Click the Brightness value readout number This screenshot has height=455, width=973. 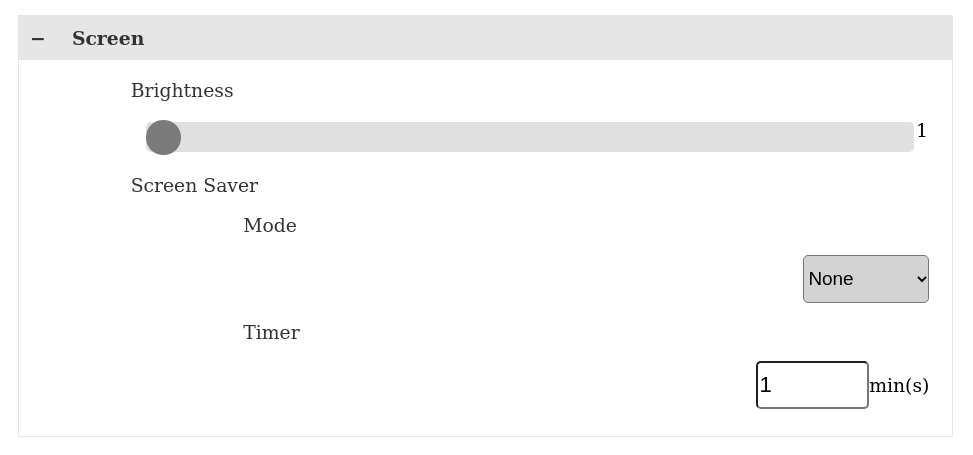[x=921, y=131]
